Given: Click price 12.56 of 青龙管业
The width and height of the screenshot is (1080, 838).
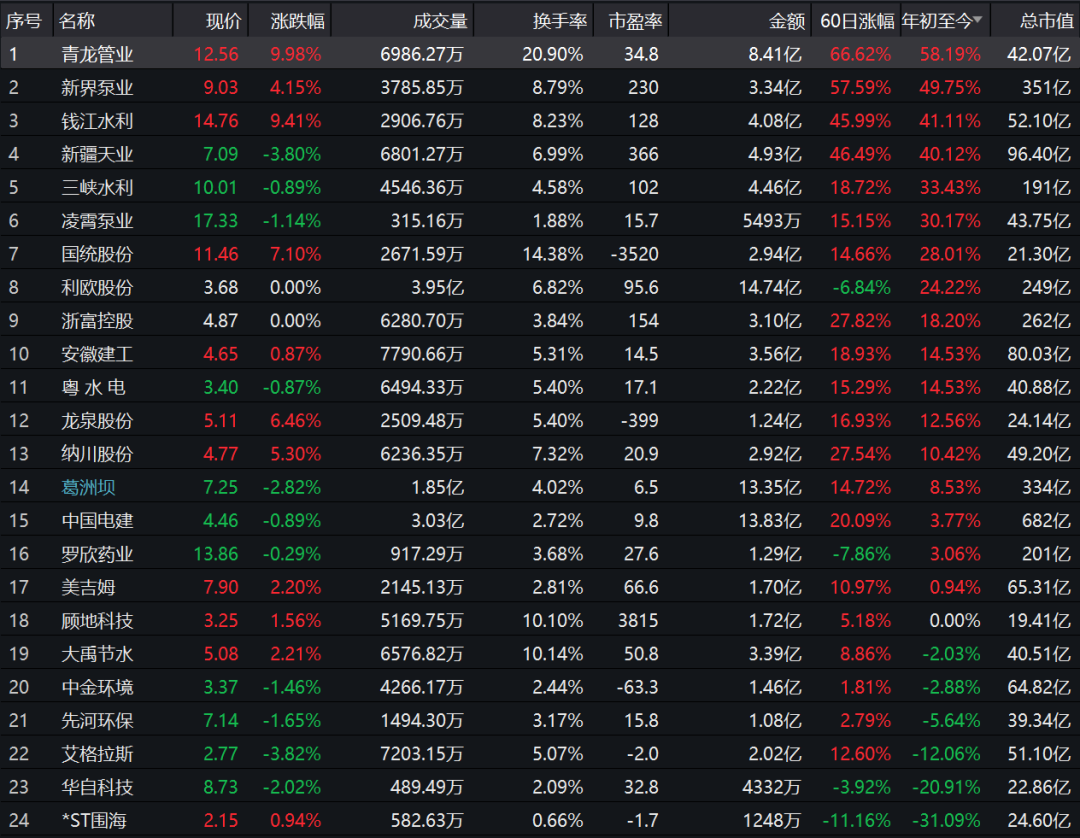Looking at the screenshot, I should [216, 54].
